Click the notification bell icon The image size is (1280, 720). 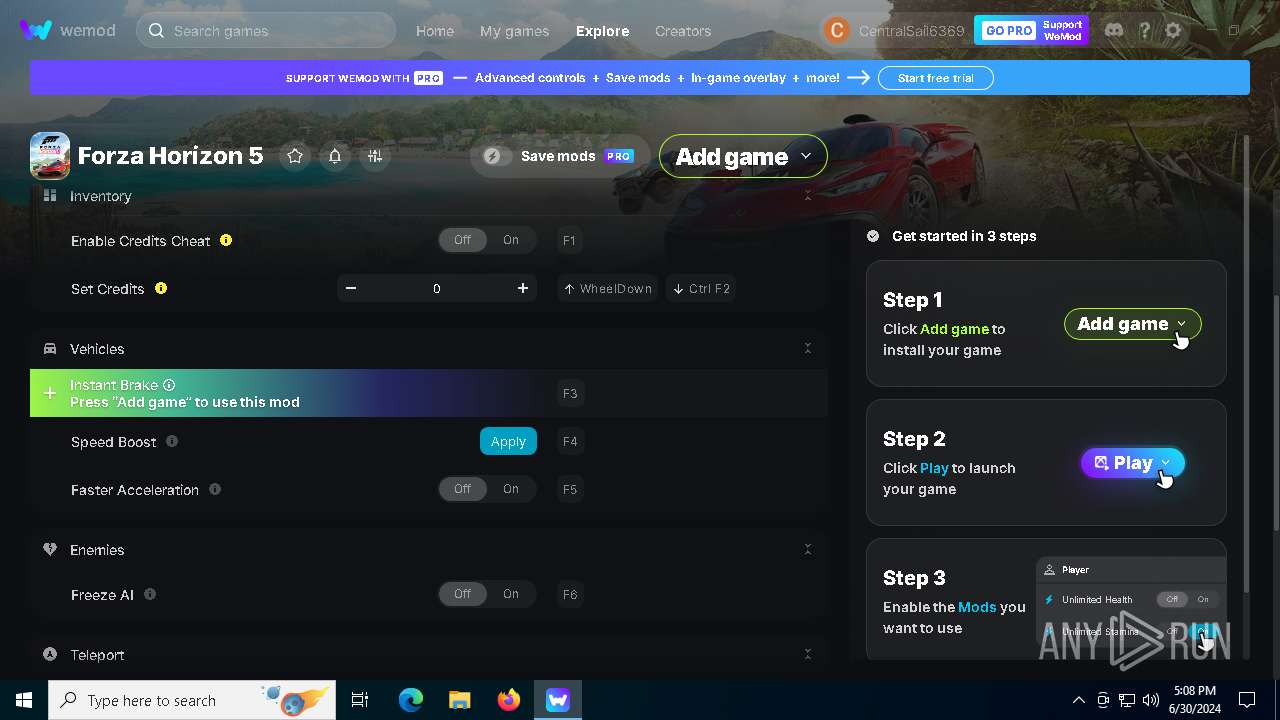(x=335, y=156)
